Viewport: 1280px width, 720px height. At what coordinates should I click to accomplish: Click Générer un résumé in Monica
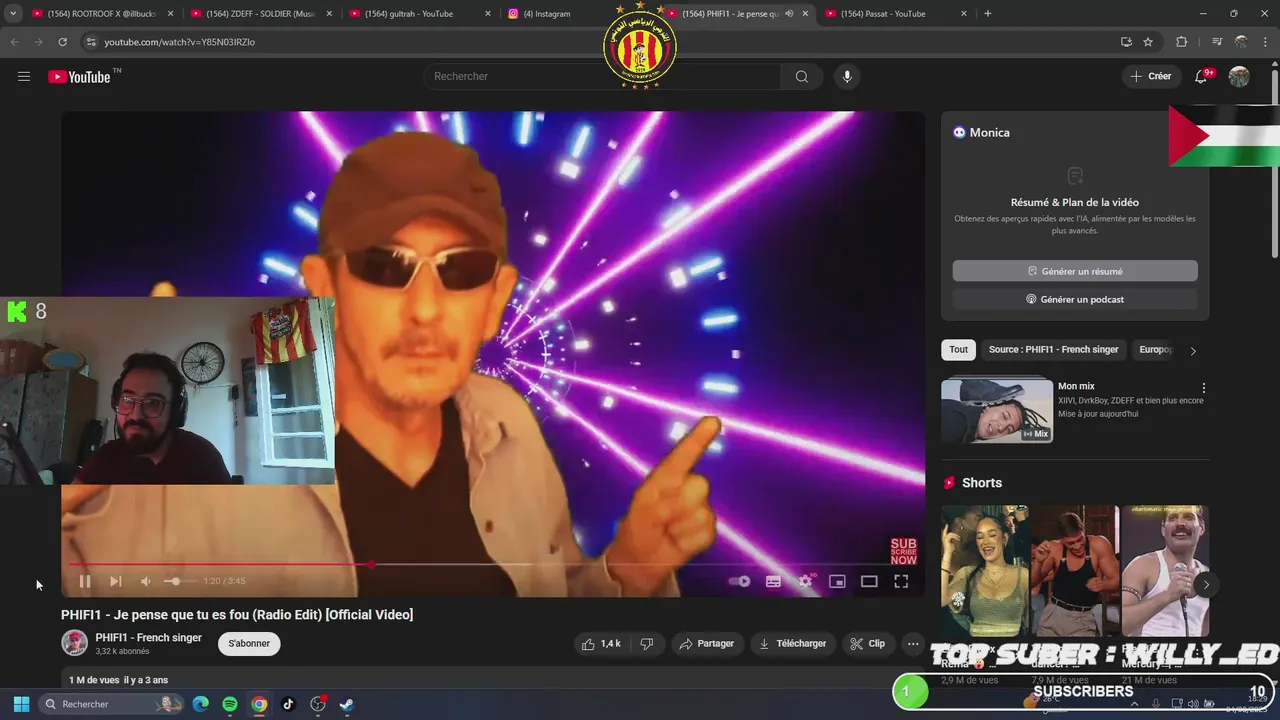point(1075,271)
